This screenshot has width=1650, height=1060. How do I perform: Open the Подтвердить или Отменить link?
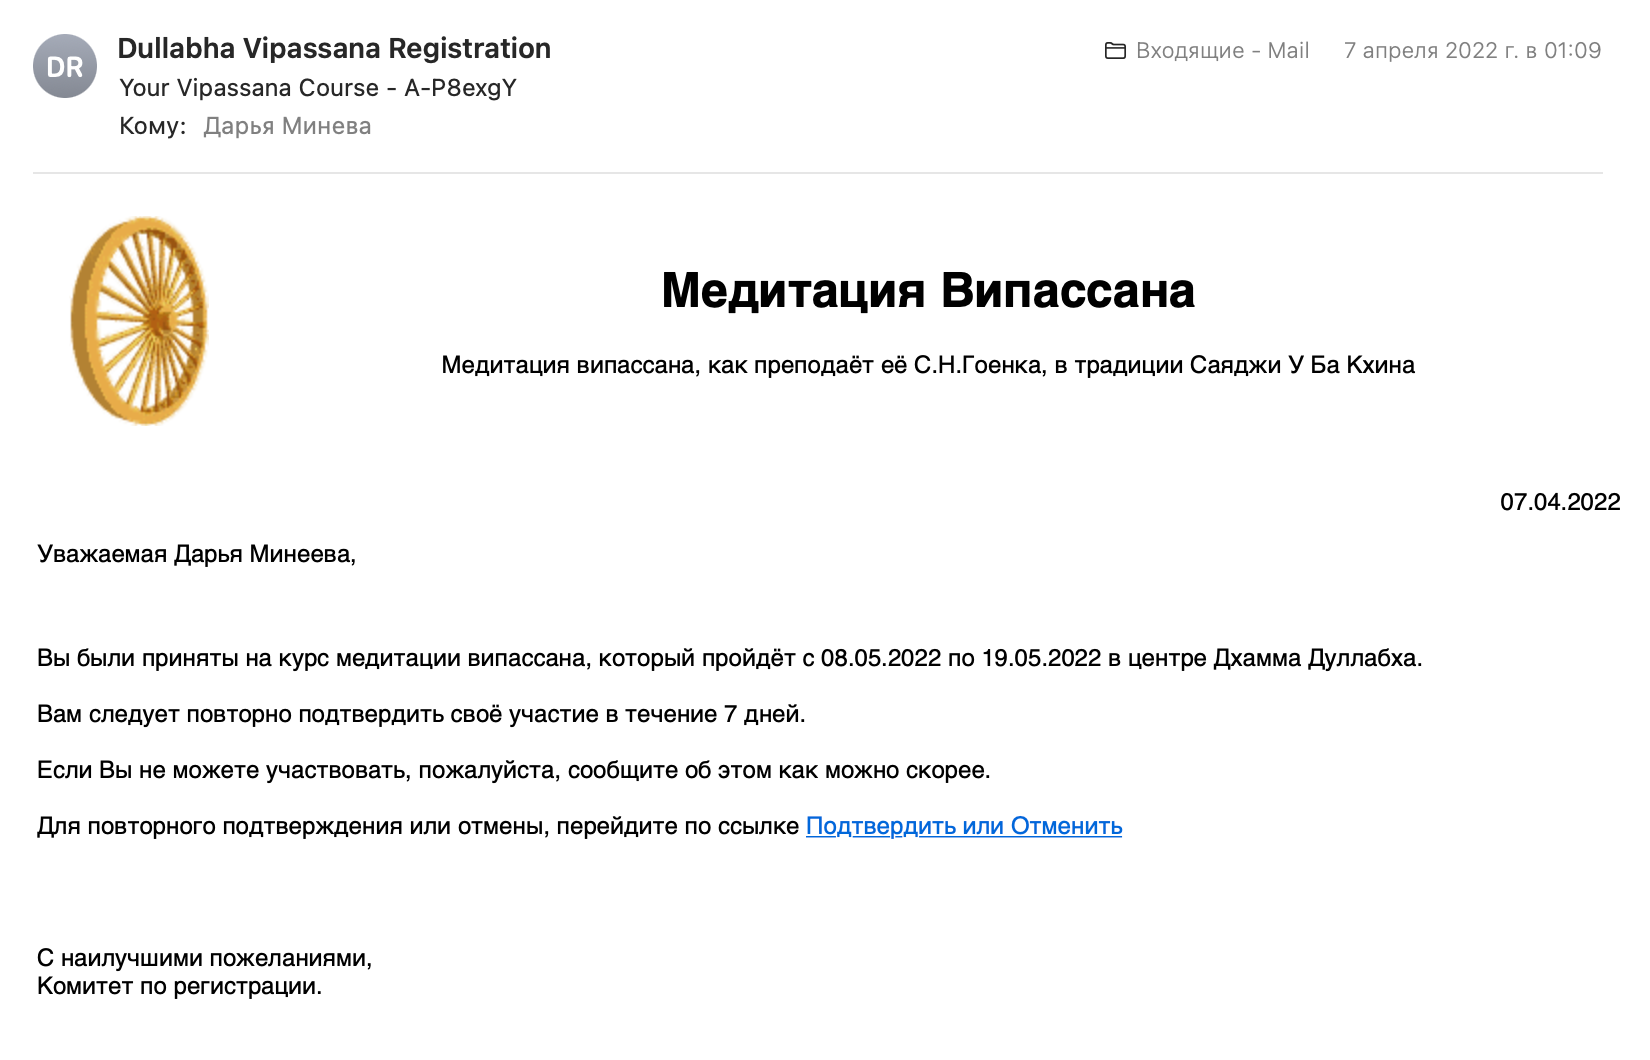[x=964, y=826]
